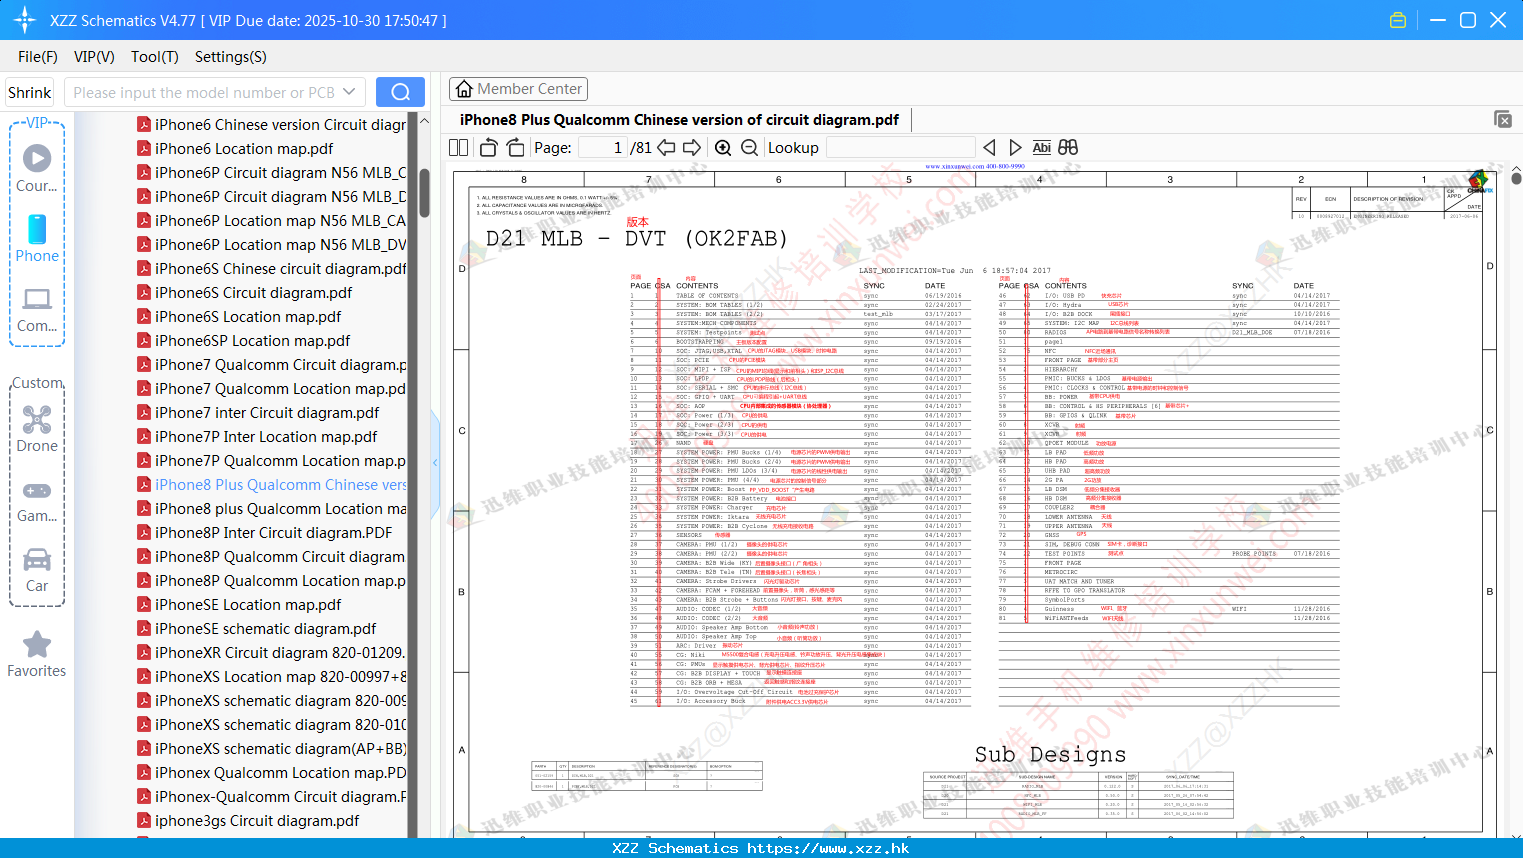Open iPhone6S Chinese circuit diagram.pdf
This screenshot has height=858, width=1523.
[280, 269]
